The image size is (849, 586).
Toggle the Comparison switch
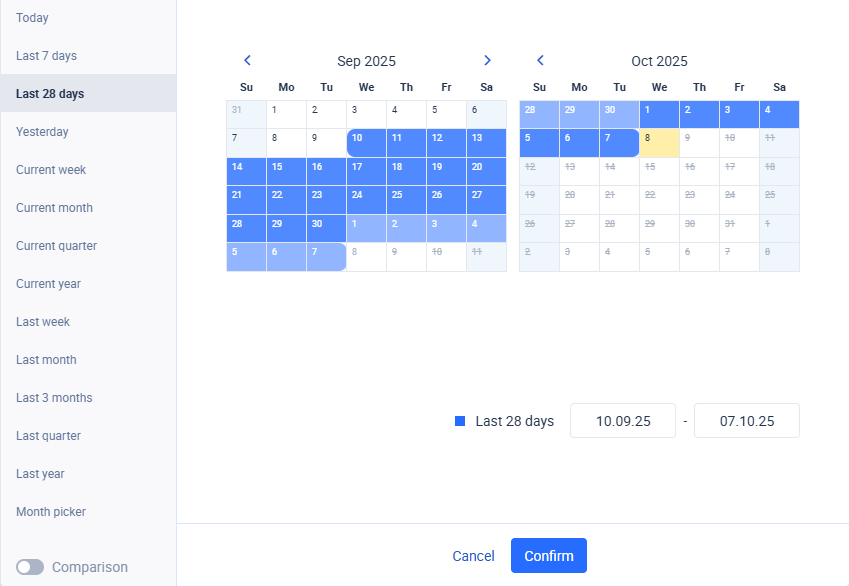pos(30,566)
